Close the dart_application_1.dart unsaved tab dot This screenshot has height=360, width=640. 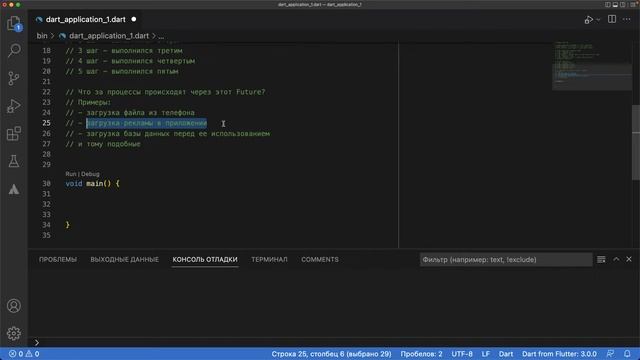coord(134,19)
